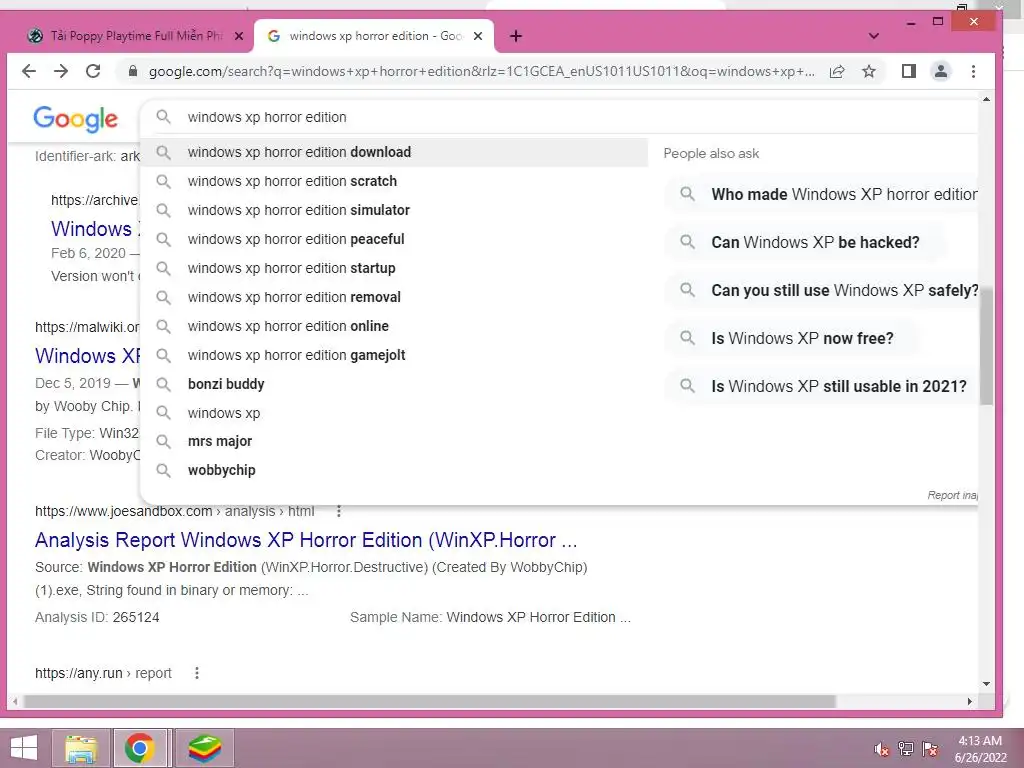Choose suggestion 'windows xp horror edition simulator'
This screenshot has width=1024, height=768.
point(394,210)
